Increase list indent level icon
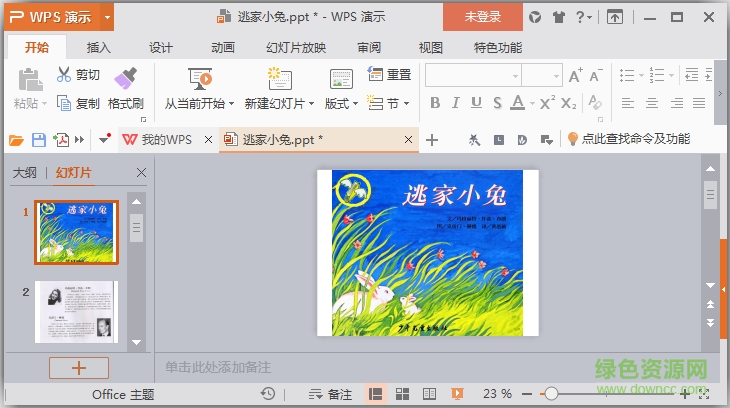This screenshot has height=408, width=730. 709,75
